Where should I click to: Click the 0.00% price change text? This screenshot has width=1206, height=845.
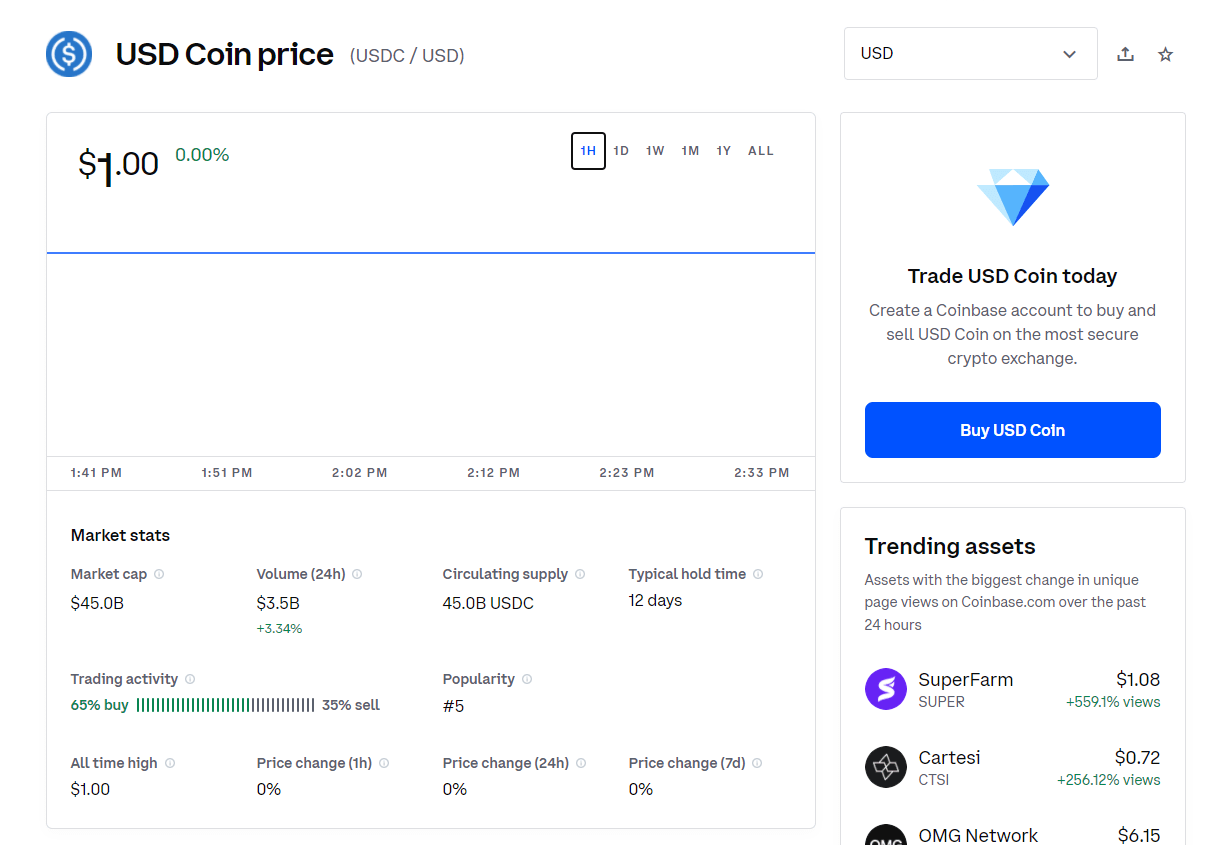202,155
